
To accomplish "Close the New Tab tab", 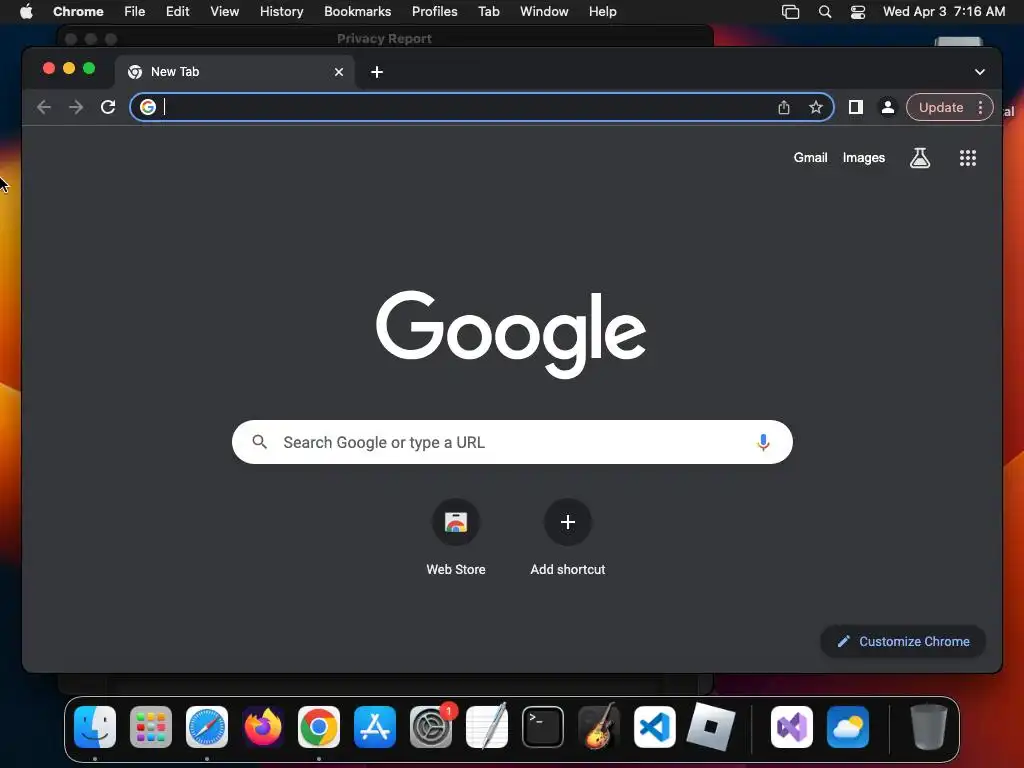I will point(339,72).
